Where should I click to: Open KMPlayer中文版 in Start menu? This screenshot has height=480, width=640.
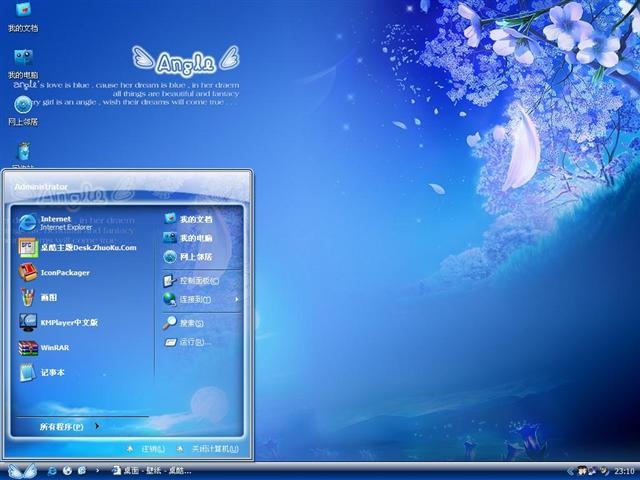68,322
